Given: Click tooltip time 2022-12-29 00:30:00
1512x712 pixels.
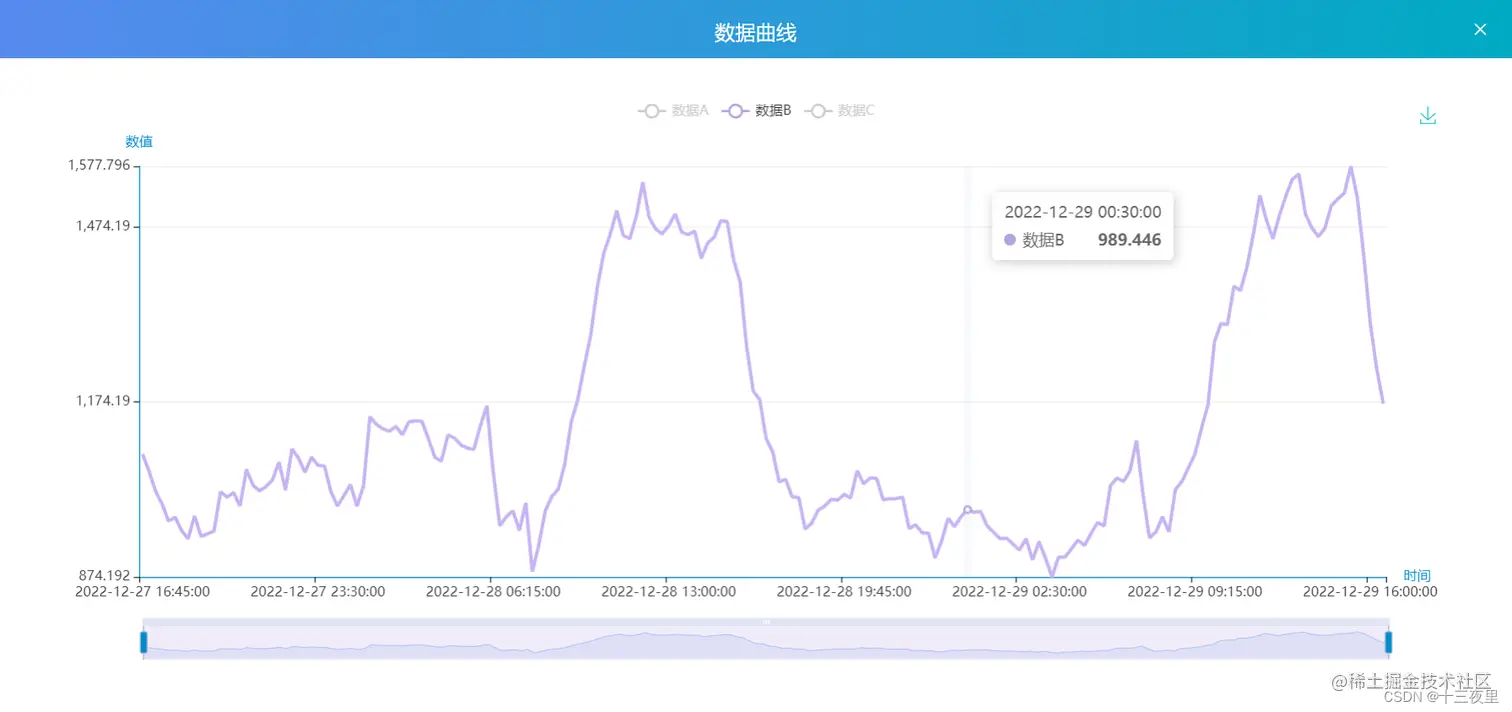Looking at the screenshot, I should (x=1083, y=212).
